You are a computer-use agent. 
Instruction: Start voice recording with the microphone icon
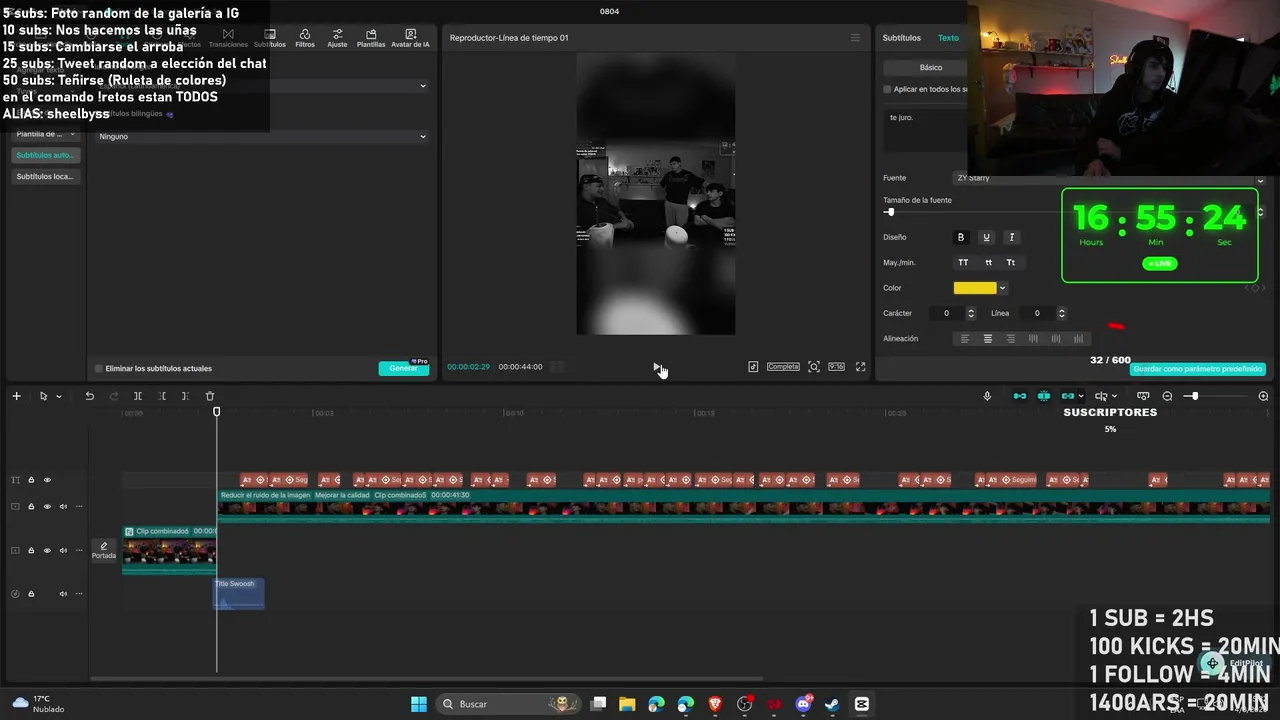tap(987, 396)
